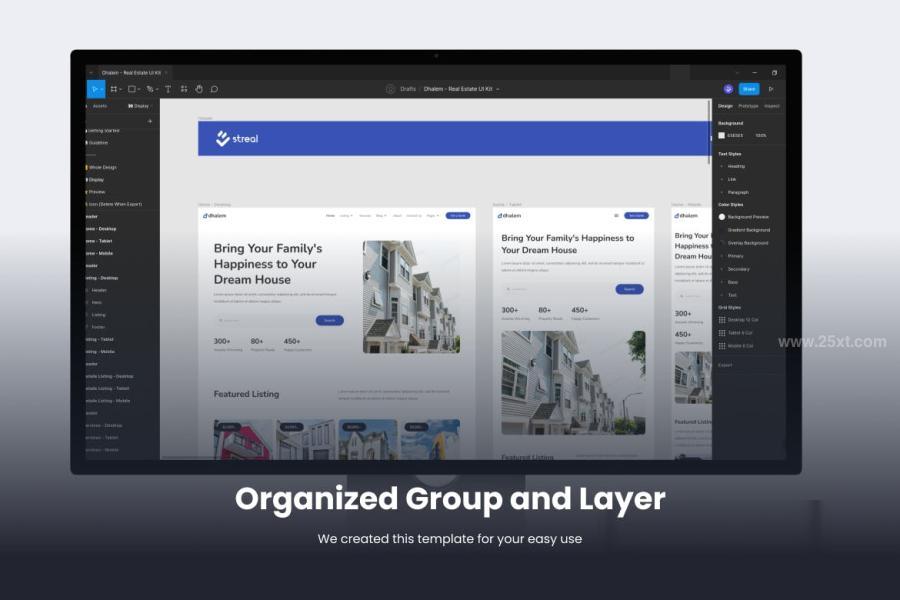This screenshot has width=900, height=600.
Task: Open the Display pages dropdown
Action: tap(138, 106)
